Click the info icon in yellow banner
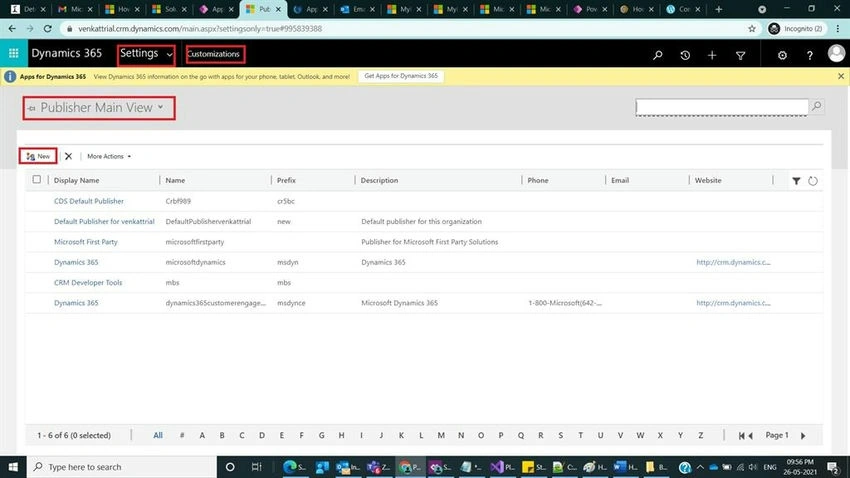 [10, 76]
